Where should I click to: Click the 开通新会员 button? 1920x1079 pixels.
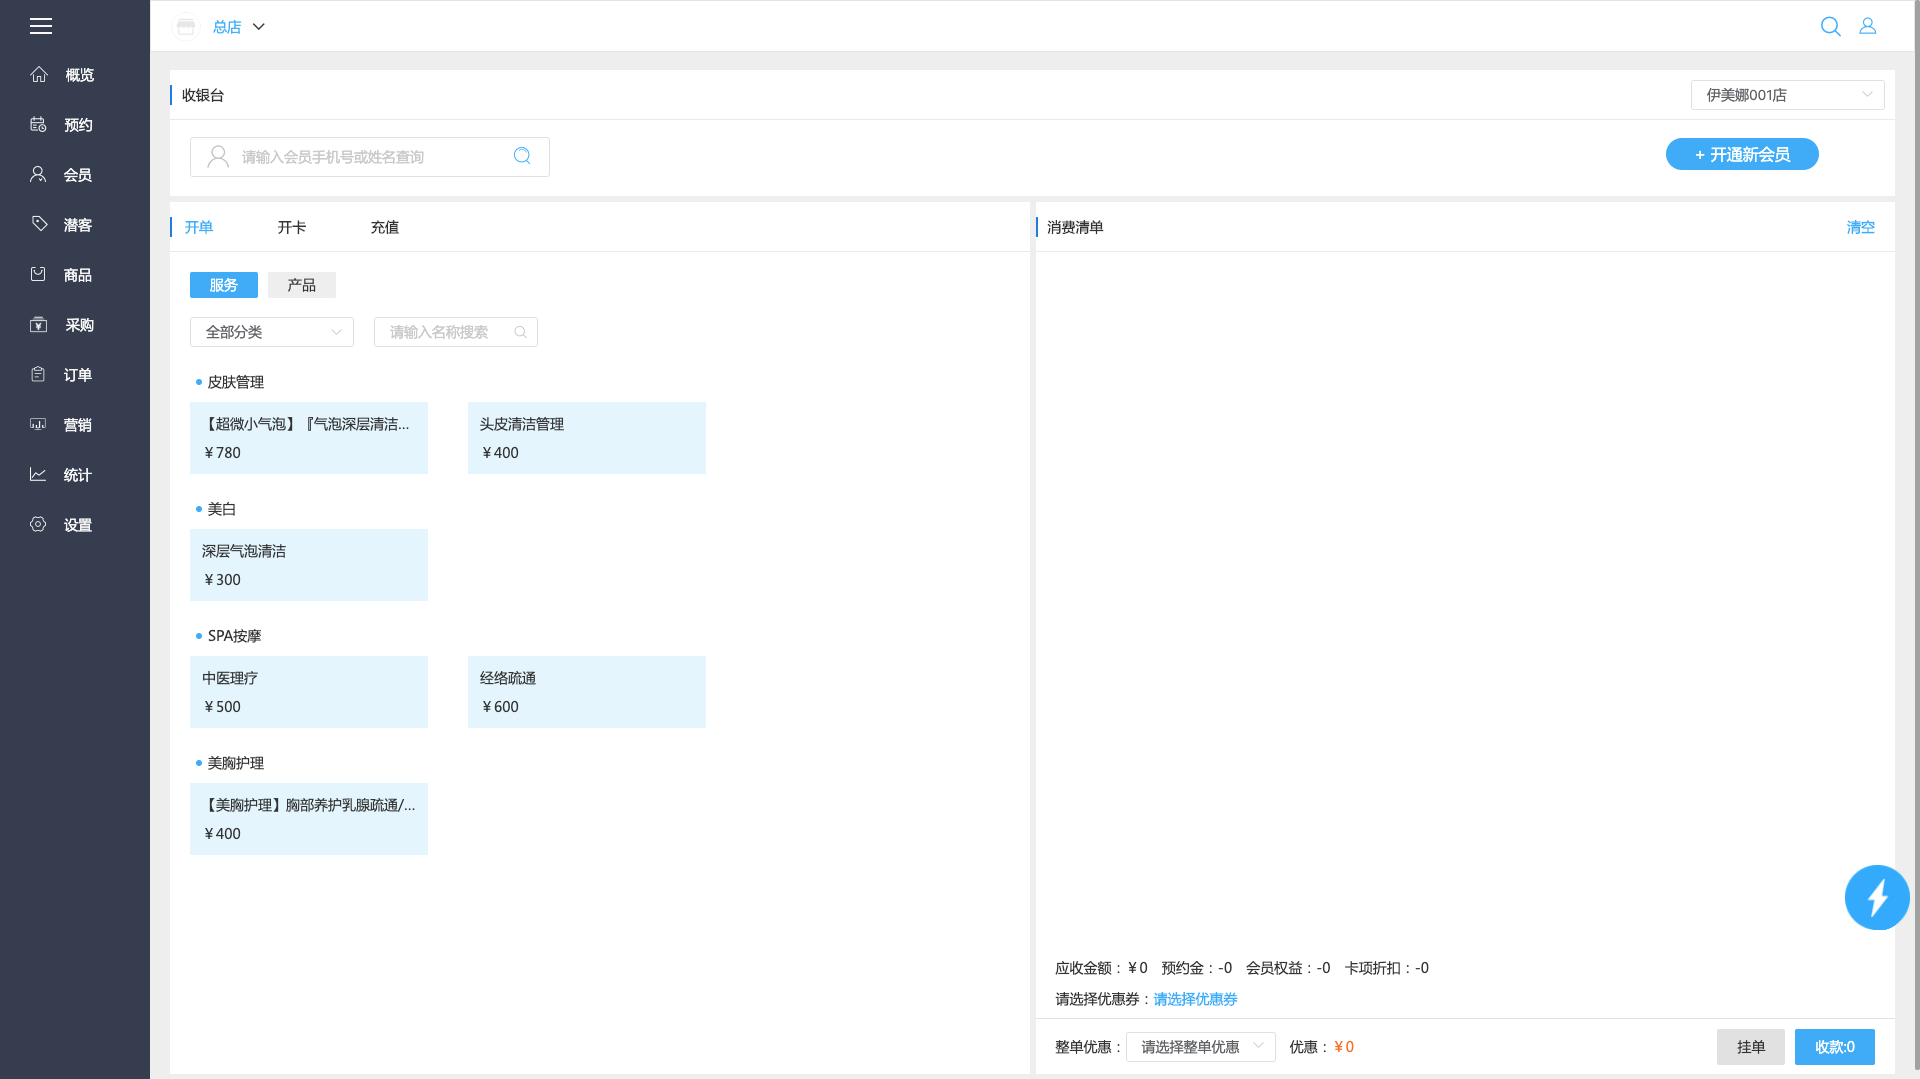pos(1742,154)
